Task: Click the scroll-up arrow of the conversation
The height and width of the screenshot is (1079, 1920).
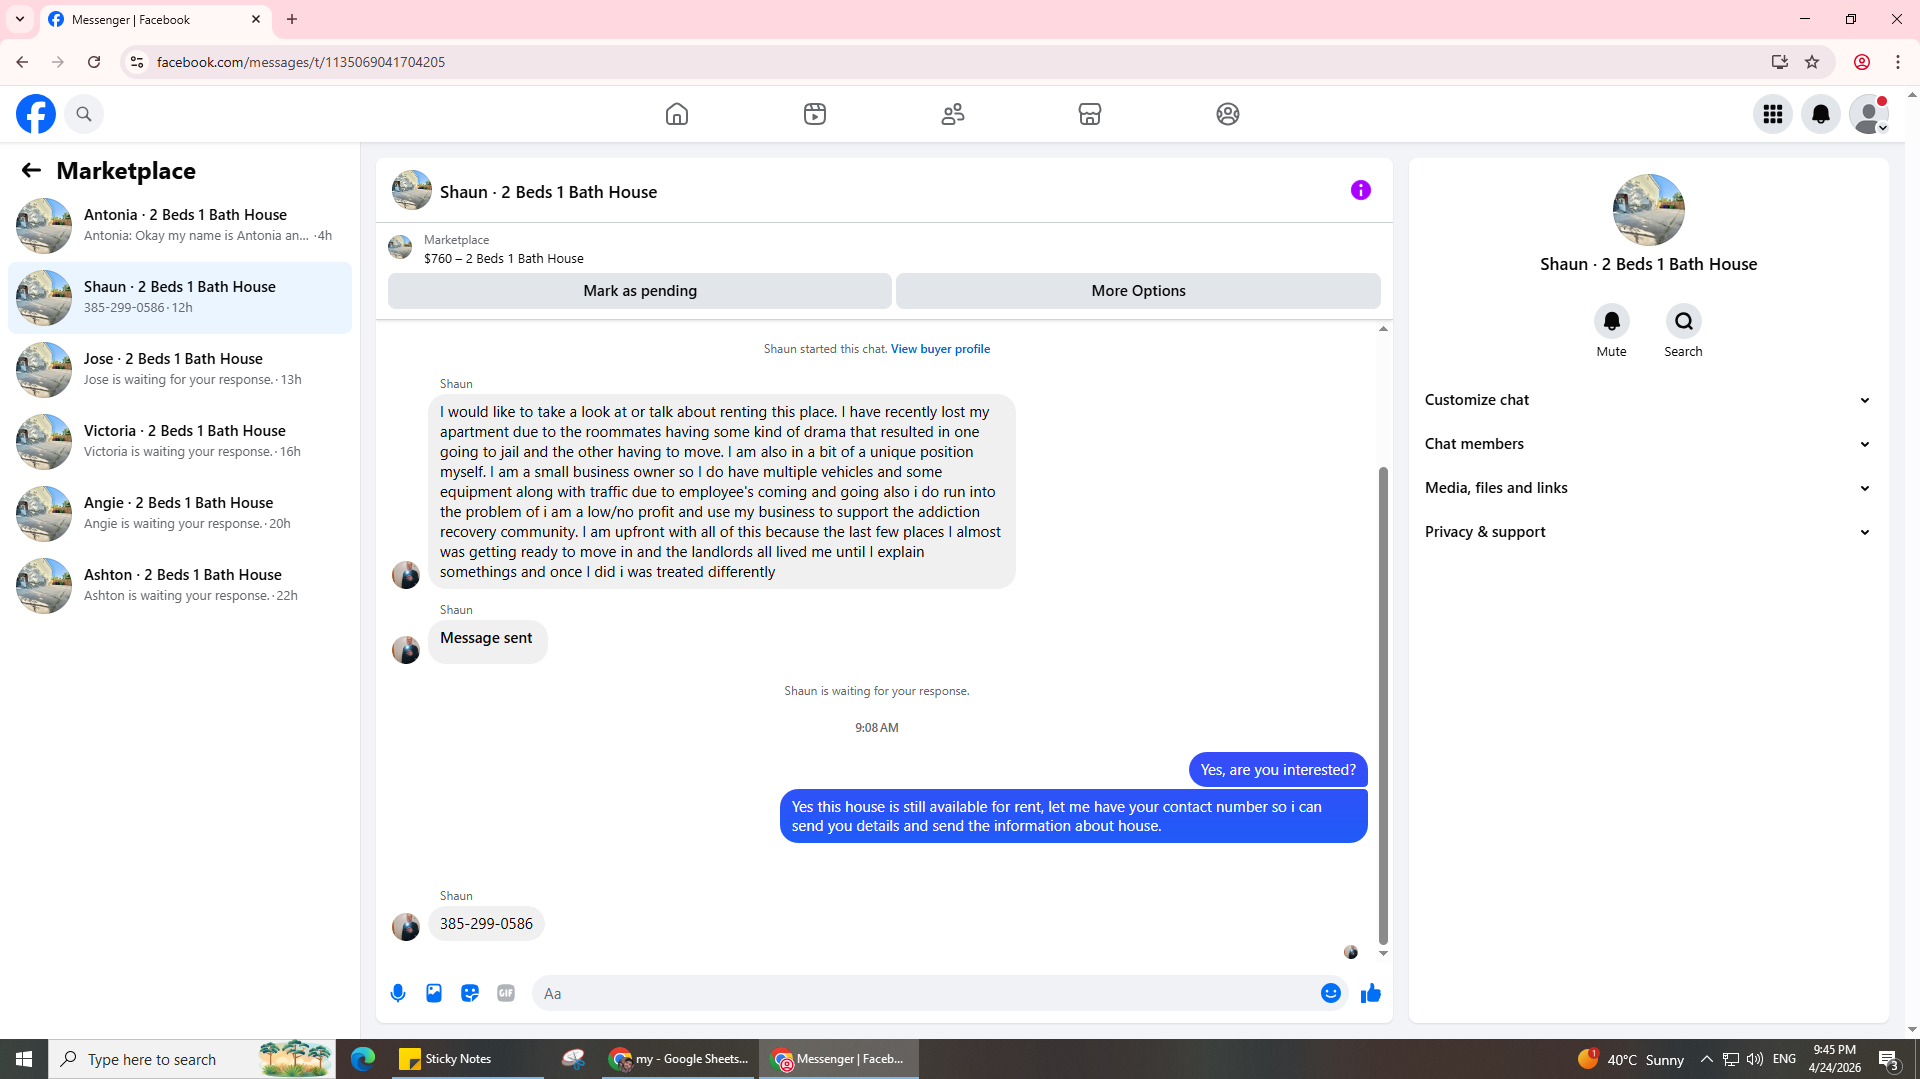Action: coord(1383,329)
